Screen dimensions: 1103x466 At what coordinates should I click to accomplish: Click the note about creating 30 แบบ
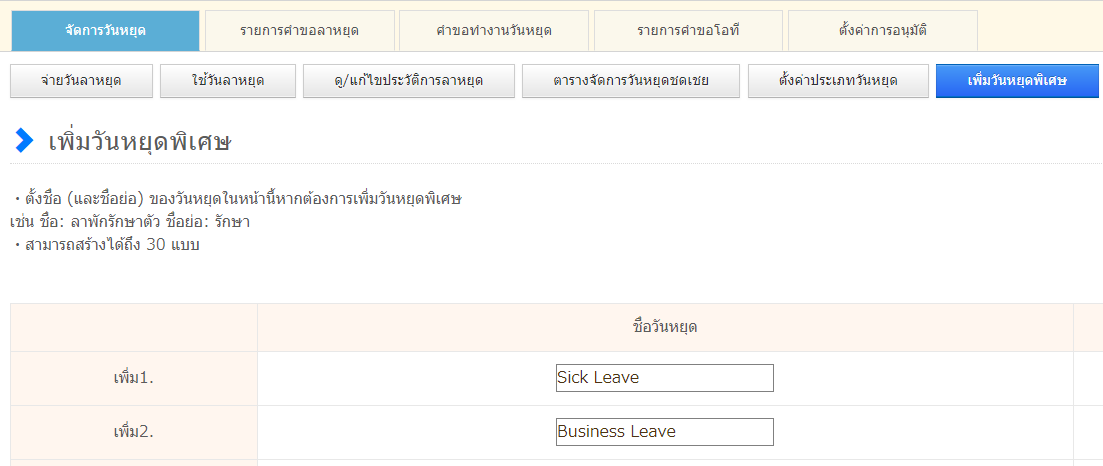tap(110, 244)
